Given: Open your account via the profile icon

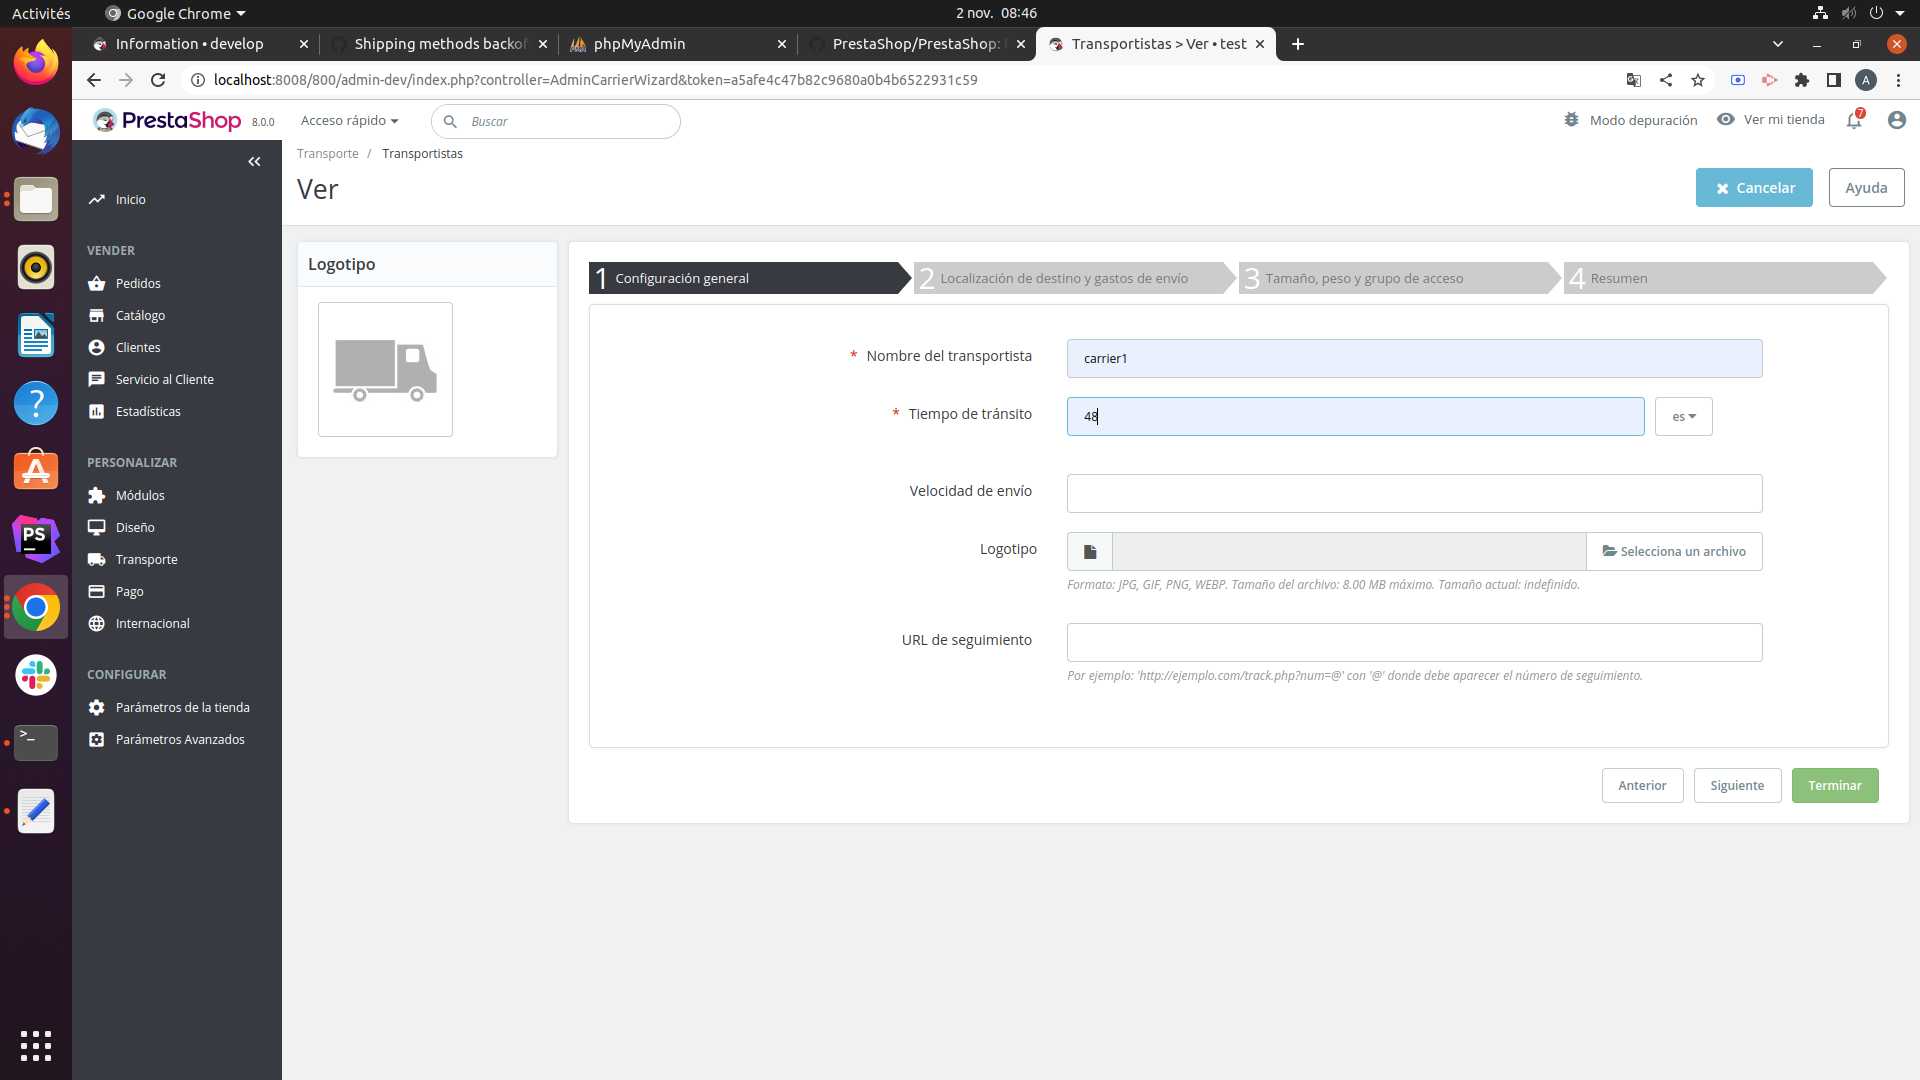Looking at the screenshot, I should [x=1897, y=120].
